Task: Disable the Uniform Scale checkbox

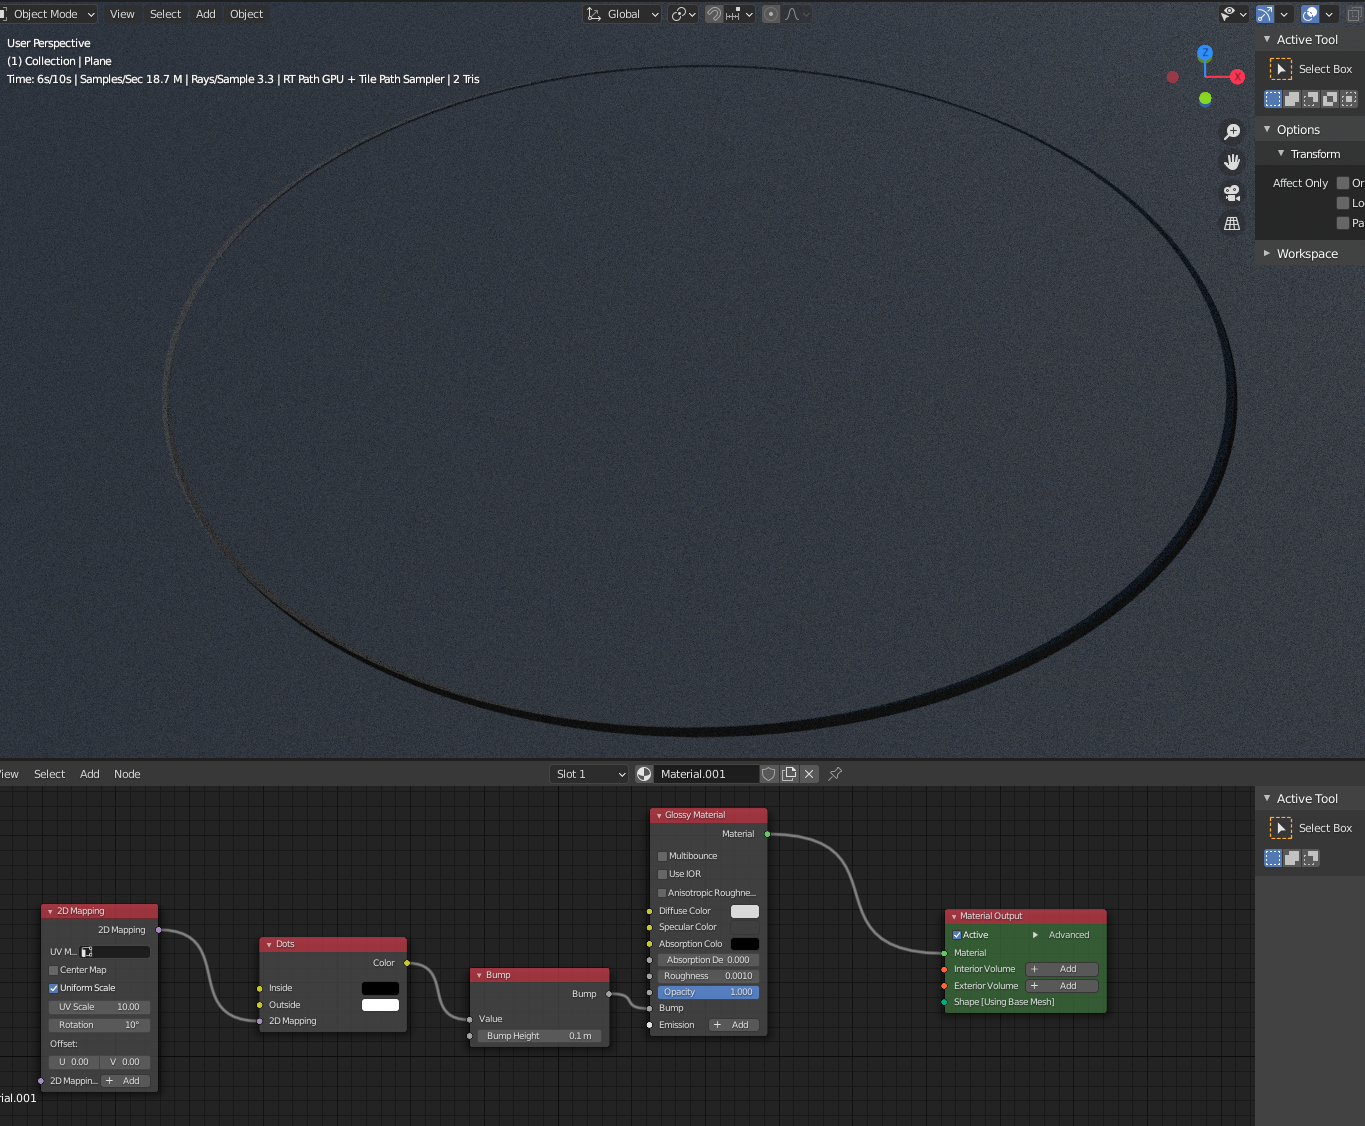Action: [54, 988]
